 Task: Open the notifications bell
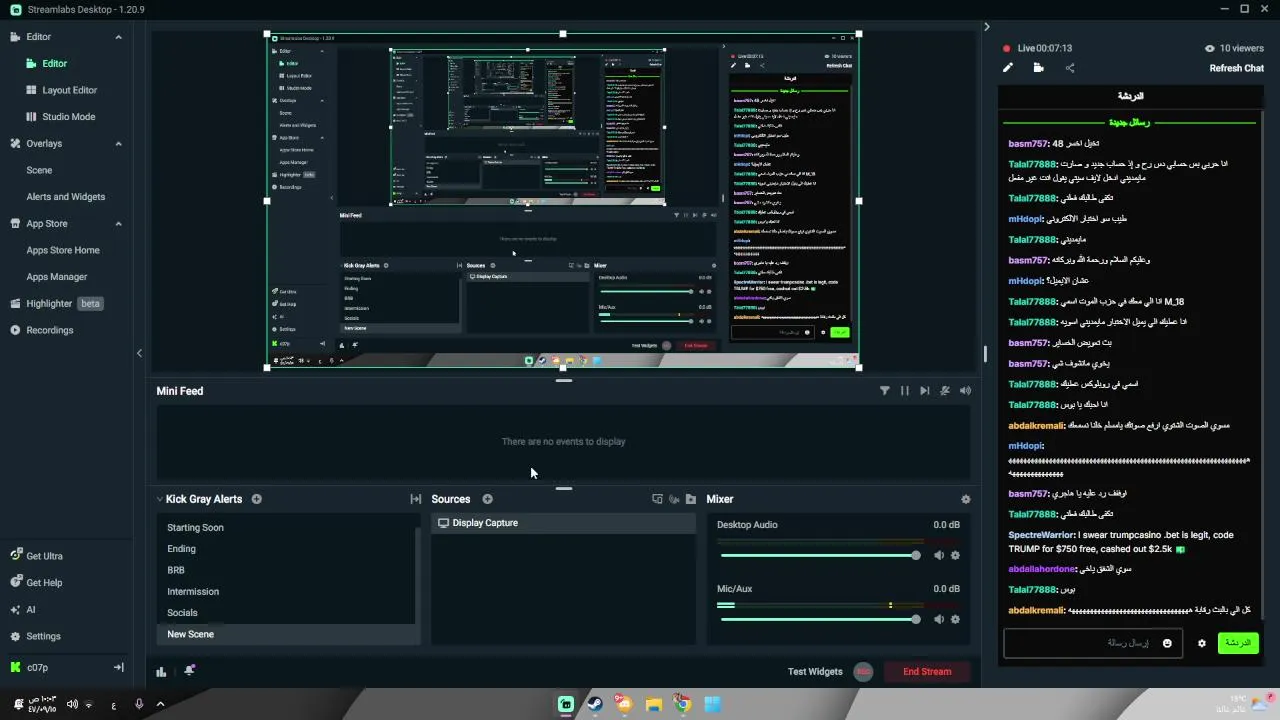pyautogui.click(x=189, y=671)
